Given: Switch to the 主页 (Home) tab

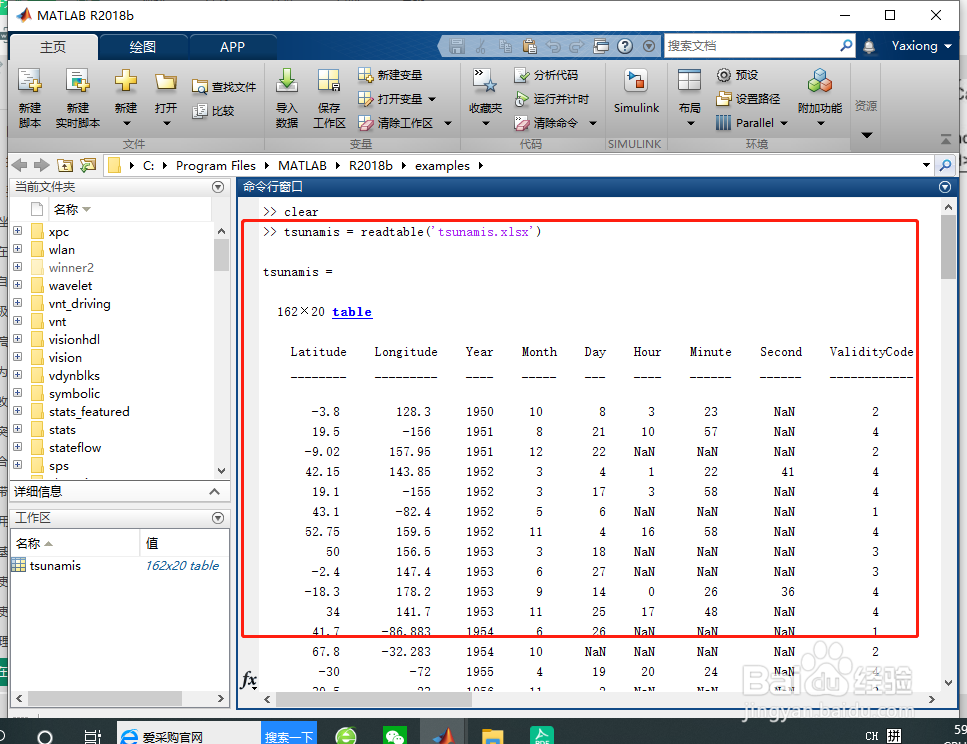Looking at the screenshot, I should click(x=53, y=47).
